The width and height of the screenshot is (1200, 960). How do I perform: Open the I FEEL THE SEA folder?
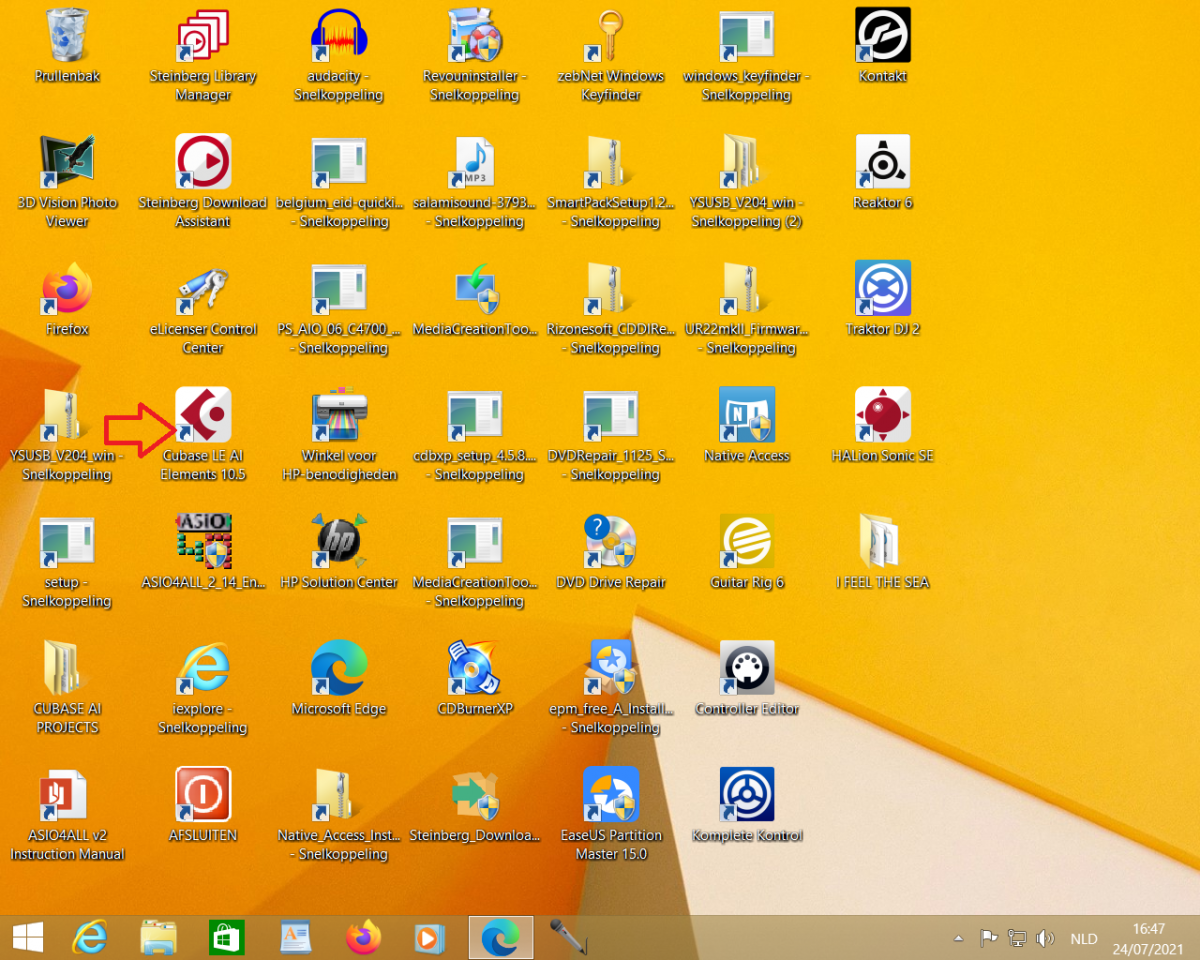[x=883, y=542]
